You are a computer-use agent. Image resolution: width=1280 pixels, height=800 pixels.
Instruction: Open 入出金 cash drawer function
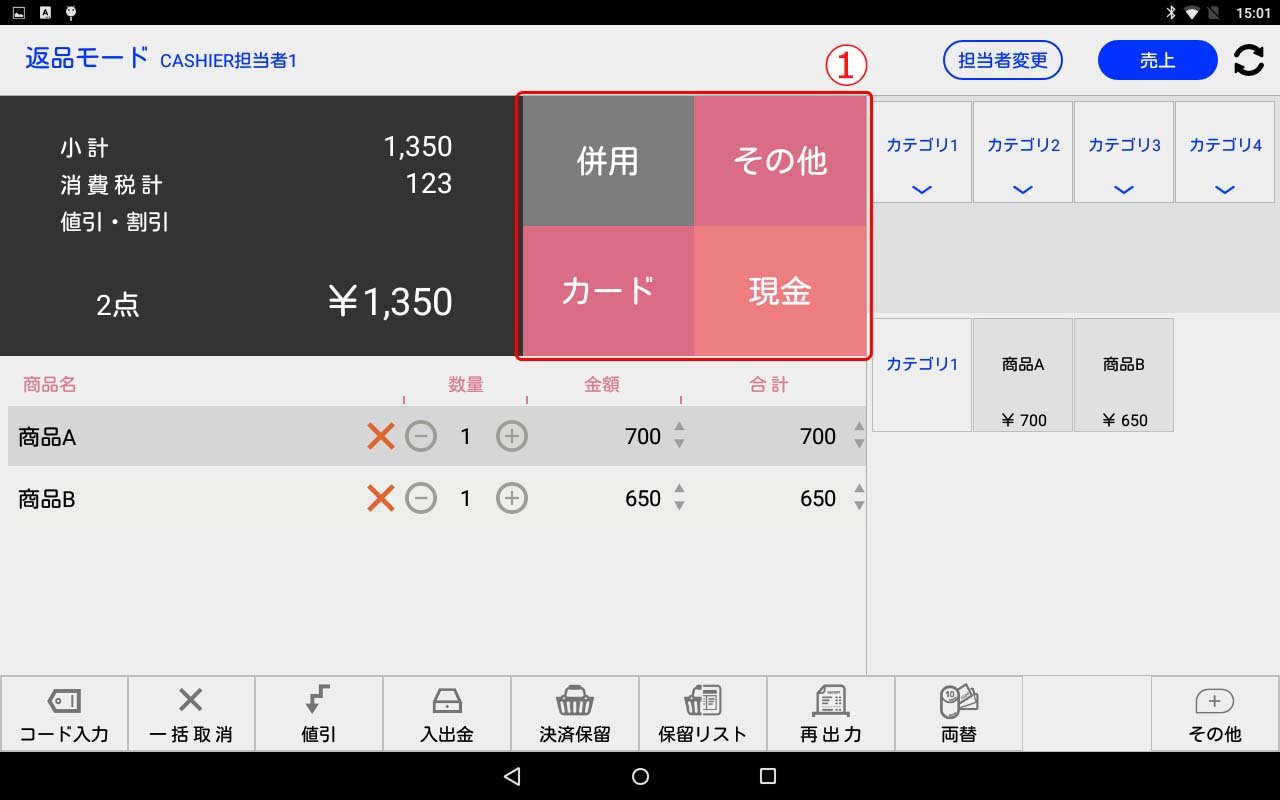(447, 714)
